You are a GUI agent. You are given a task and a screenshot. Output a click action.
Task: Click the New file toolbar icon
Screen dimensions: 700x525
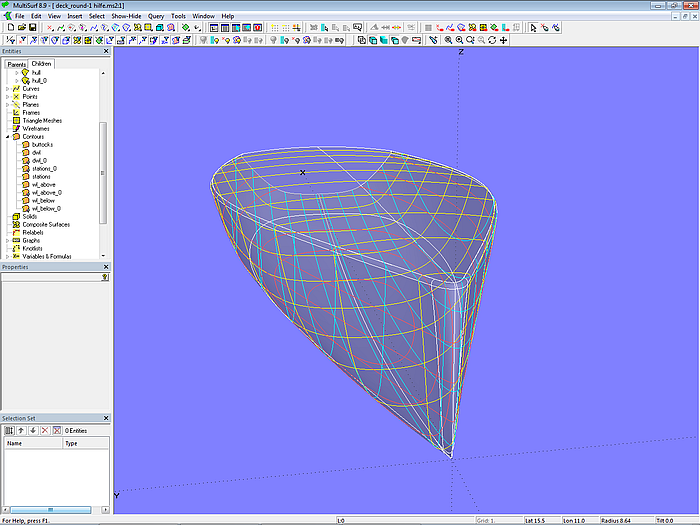[x=10, y=28]
